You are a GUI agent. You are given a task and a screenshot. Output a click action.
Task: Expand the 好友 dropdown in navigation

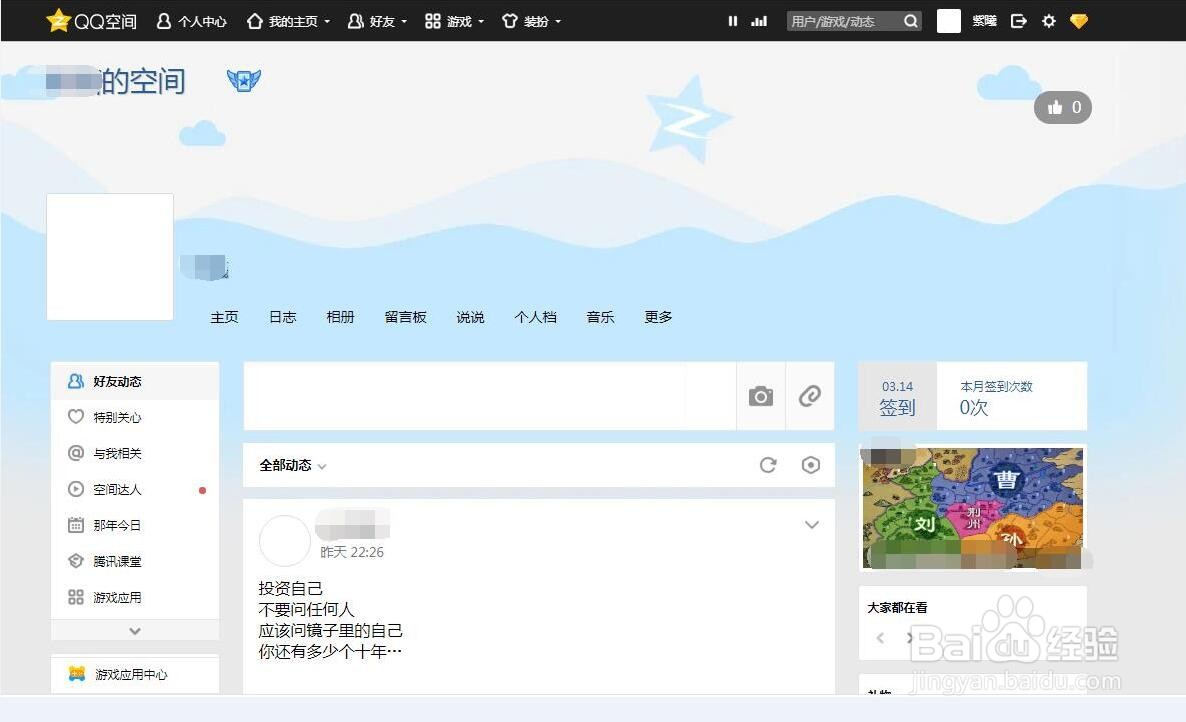pos(377,21)
